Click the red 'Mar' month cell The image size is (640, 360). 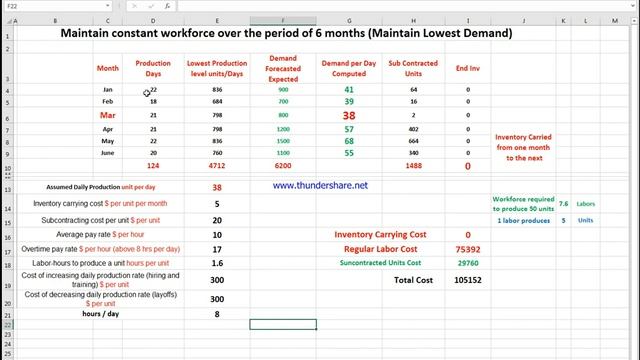coord(108,115)
